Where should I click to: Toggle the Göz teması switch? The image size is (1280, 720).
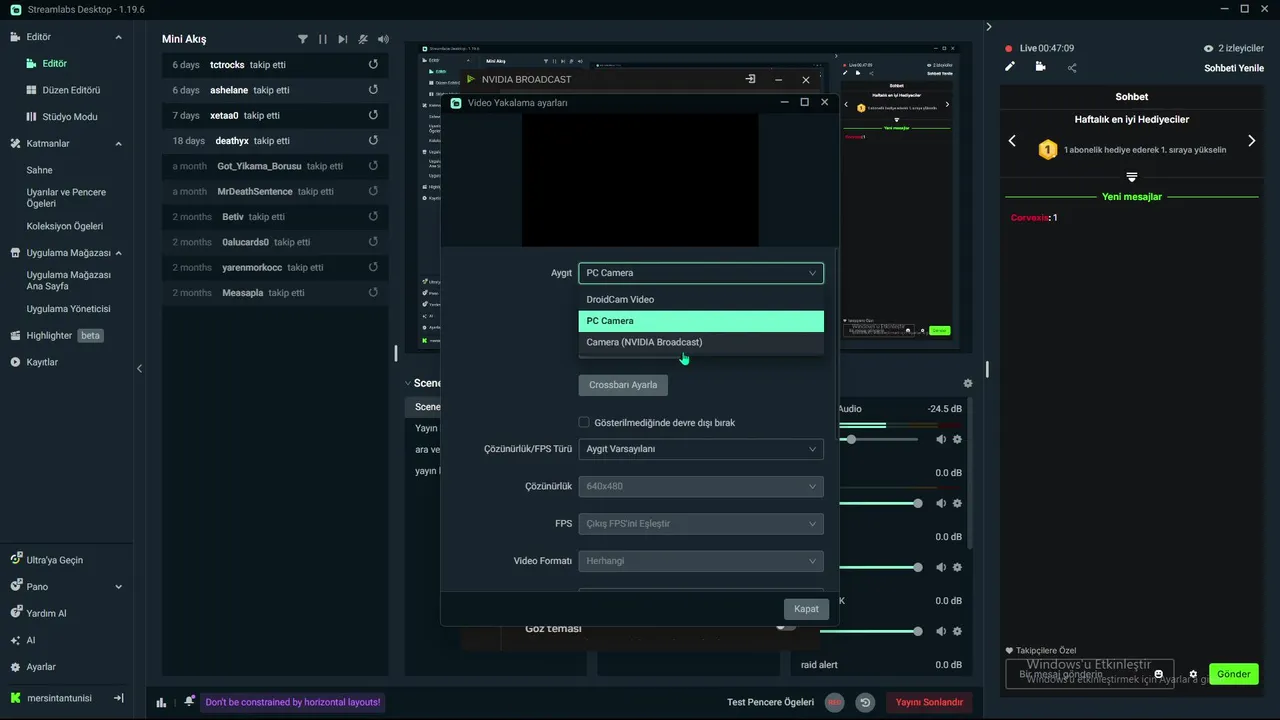pyautogui.click(x=787, y=627)
